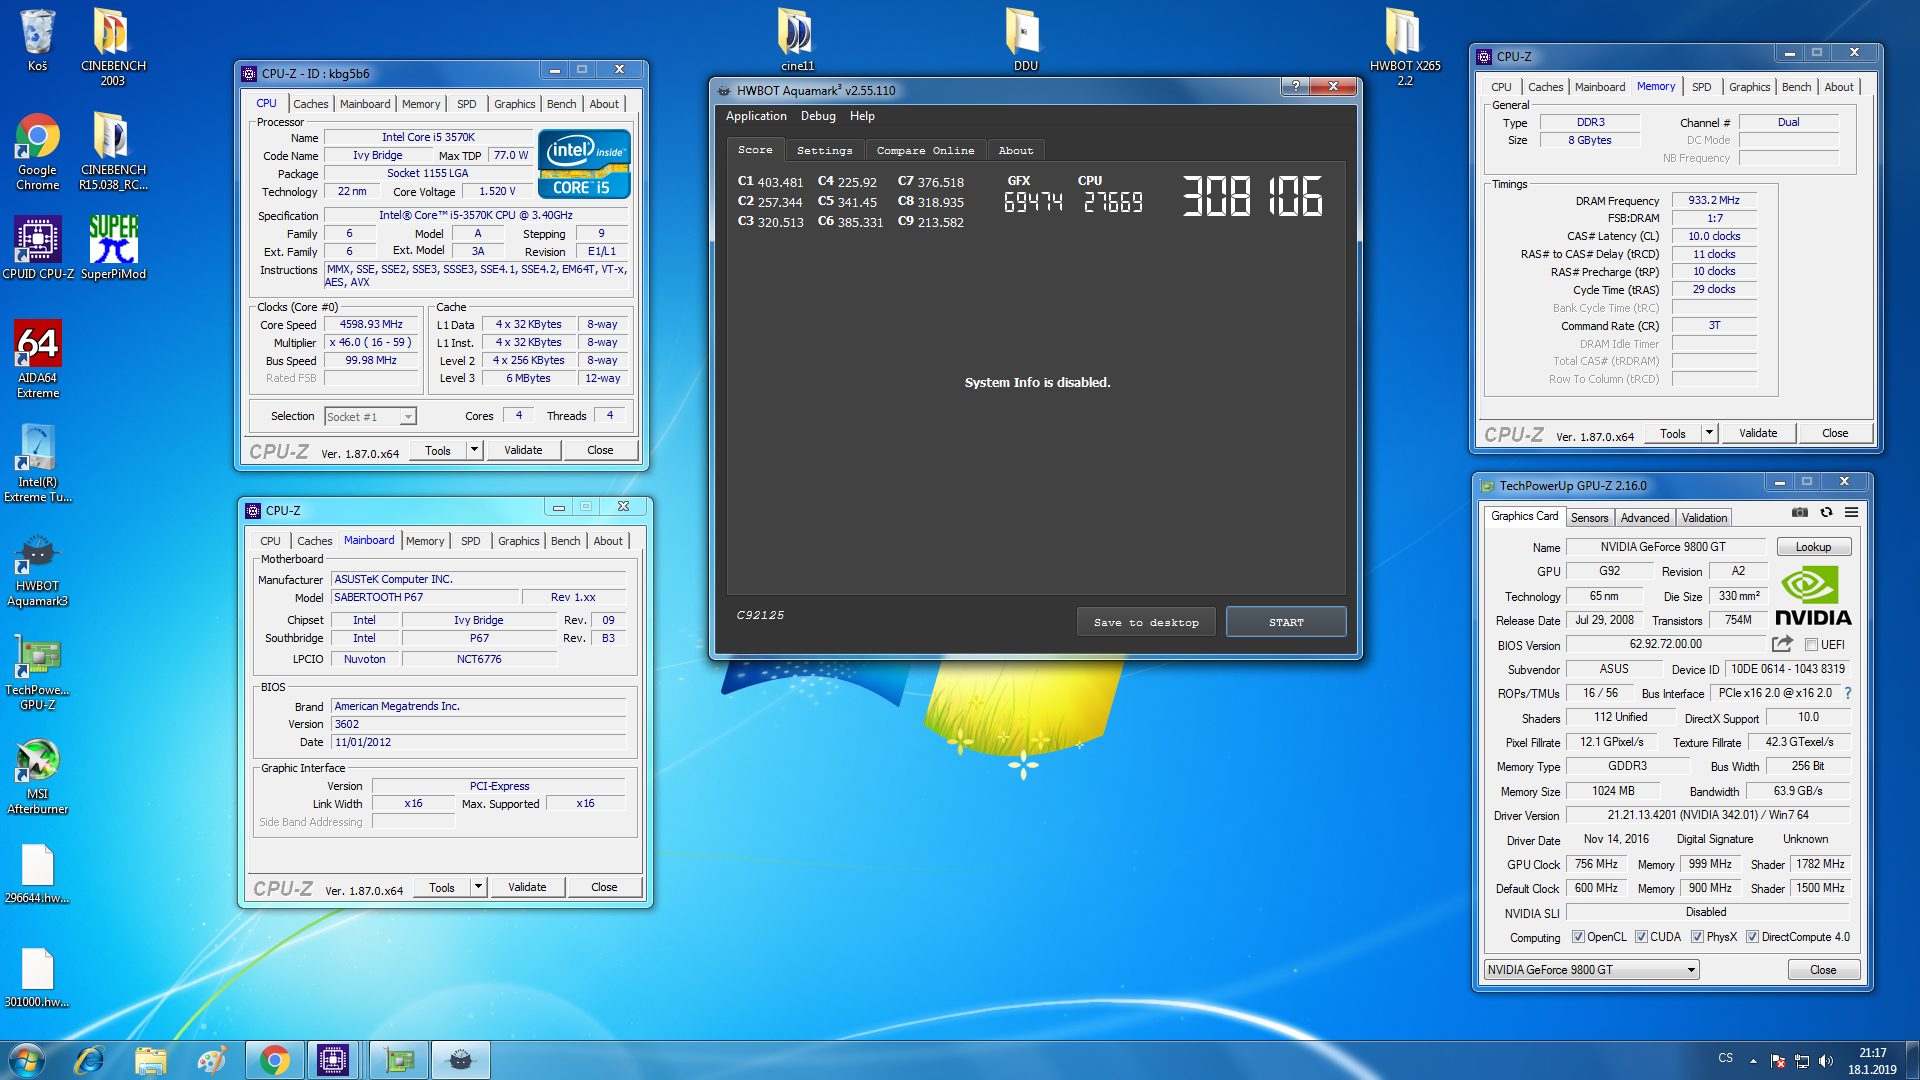The image size is (1920, 1080).
Task: Switch to Compare Online tab in Aquamark
Action: click(x=925, y=150)
